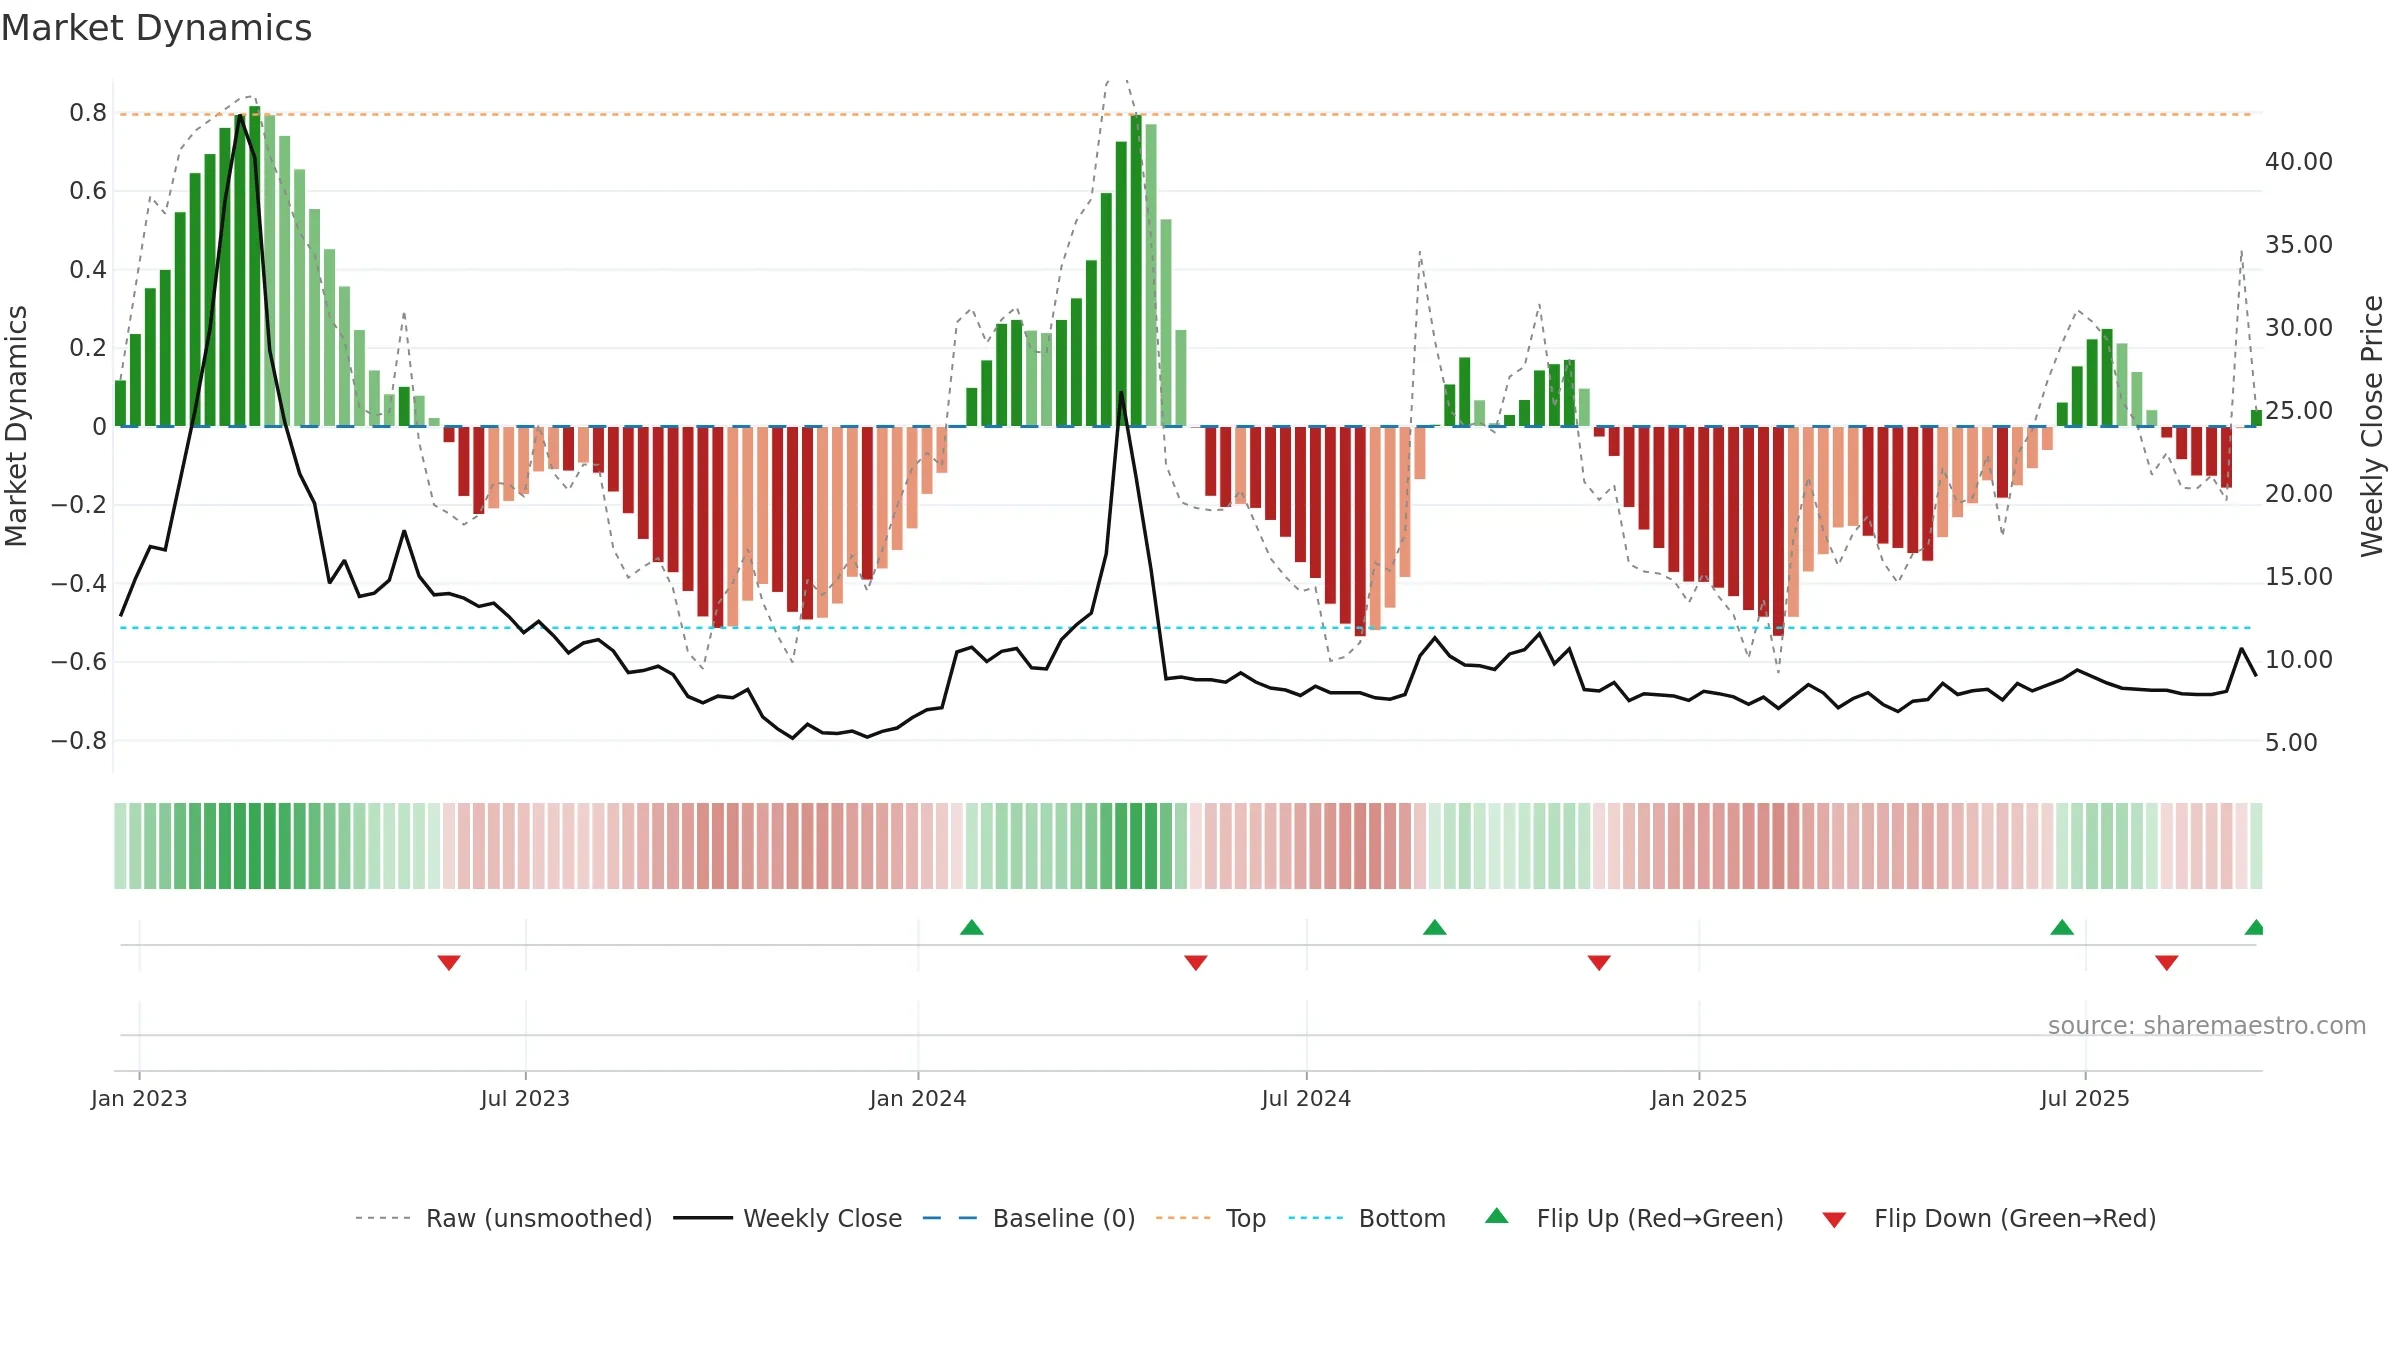Click the tallest green bar in early 2023
The width and height of the screenshot is (2400, 1350).
coord(255,266)
